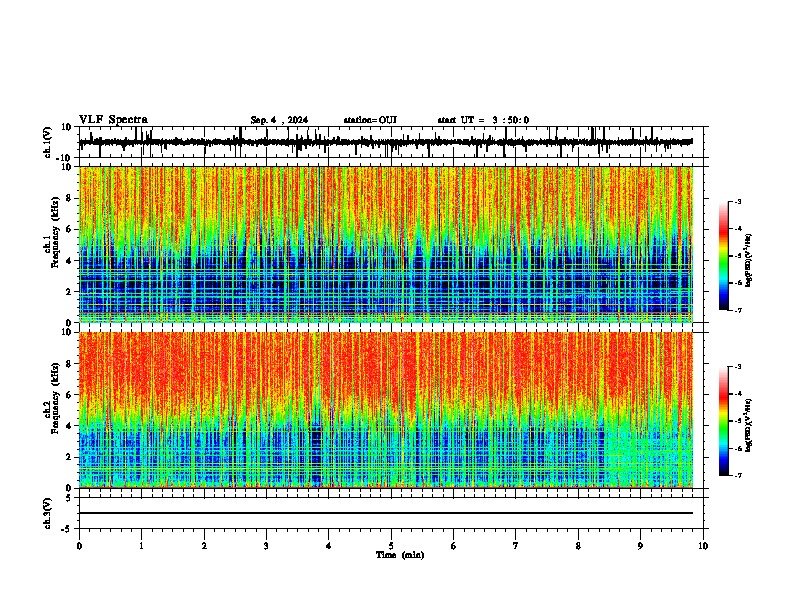Click the "ch.3(V)" axis label
The image size is (792, 612).
click(x=48, y=513)
